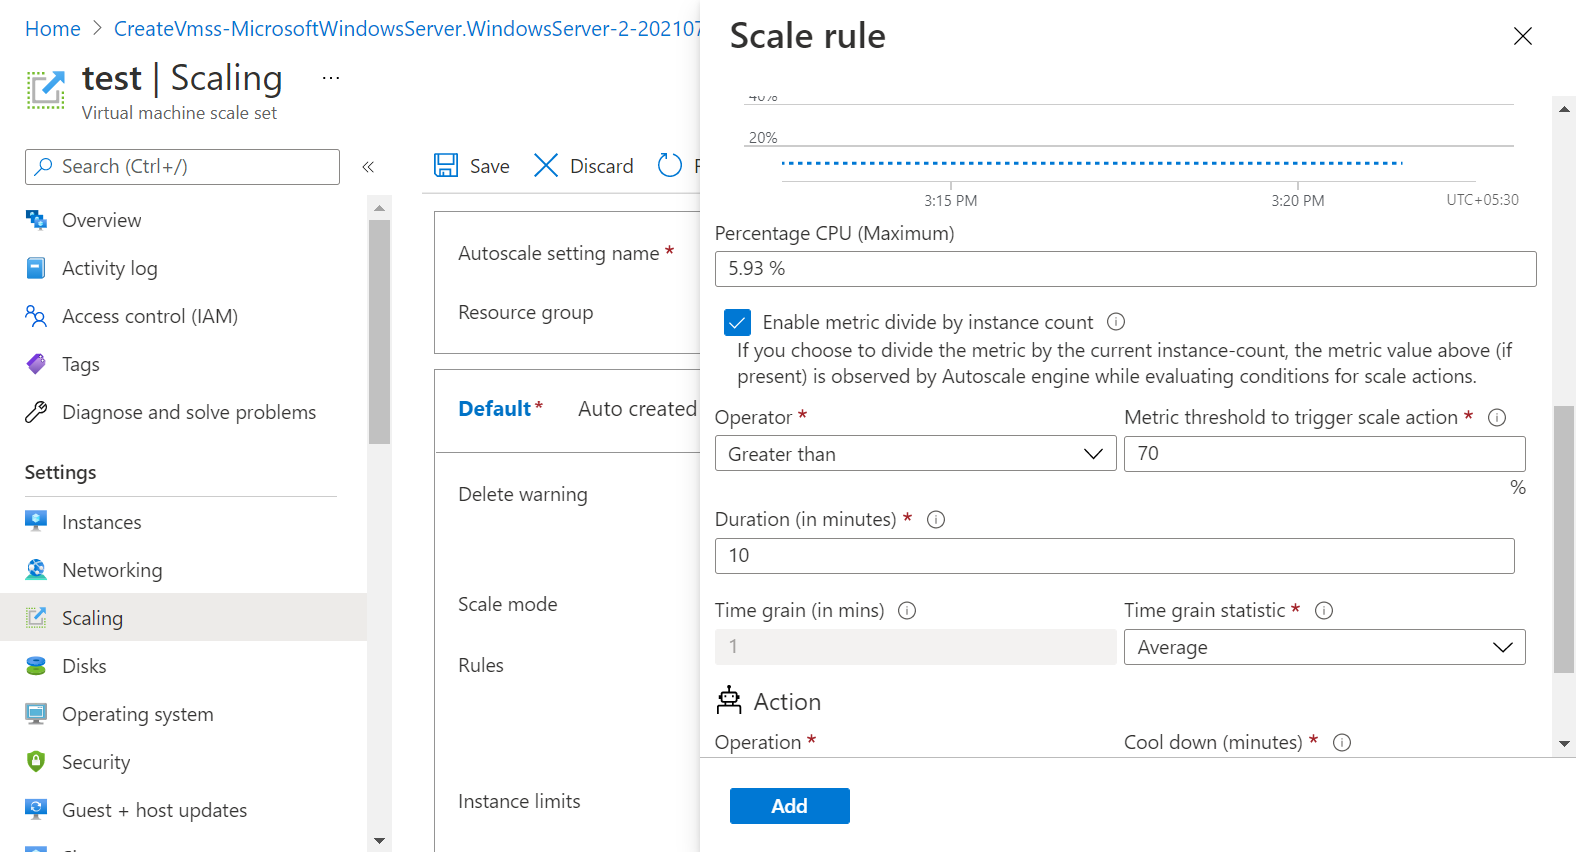Click the Operating system icon
Screen dimensions: 1576x852
tap(36, 713)
